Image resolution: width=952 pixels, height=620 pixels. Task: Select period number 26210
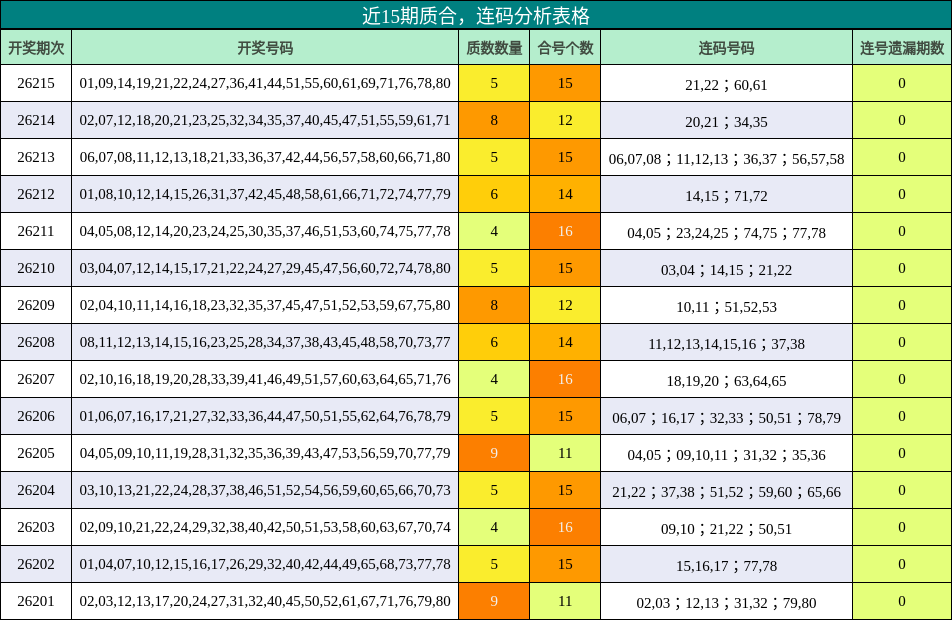click(x=36, y=268)
